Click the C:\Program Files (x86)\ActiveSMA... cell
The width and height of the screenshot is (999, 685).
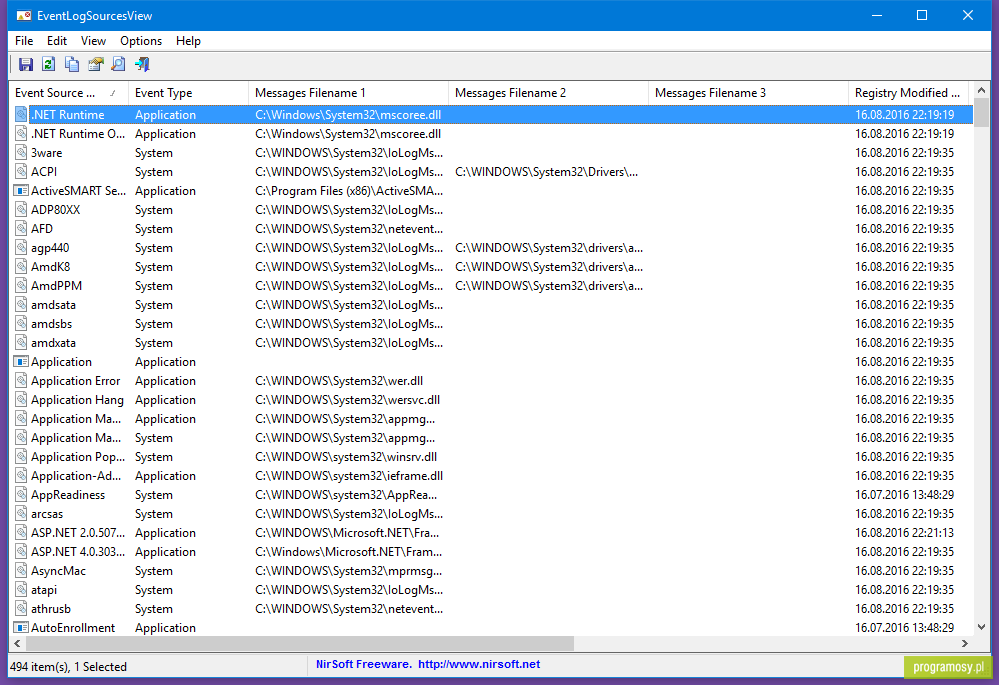point(349,191)
